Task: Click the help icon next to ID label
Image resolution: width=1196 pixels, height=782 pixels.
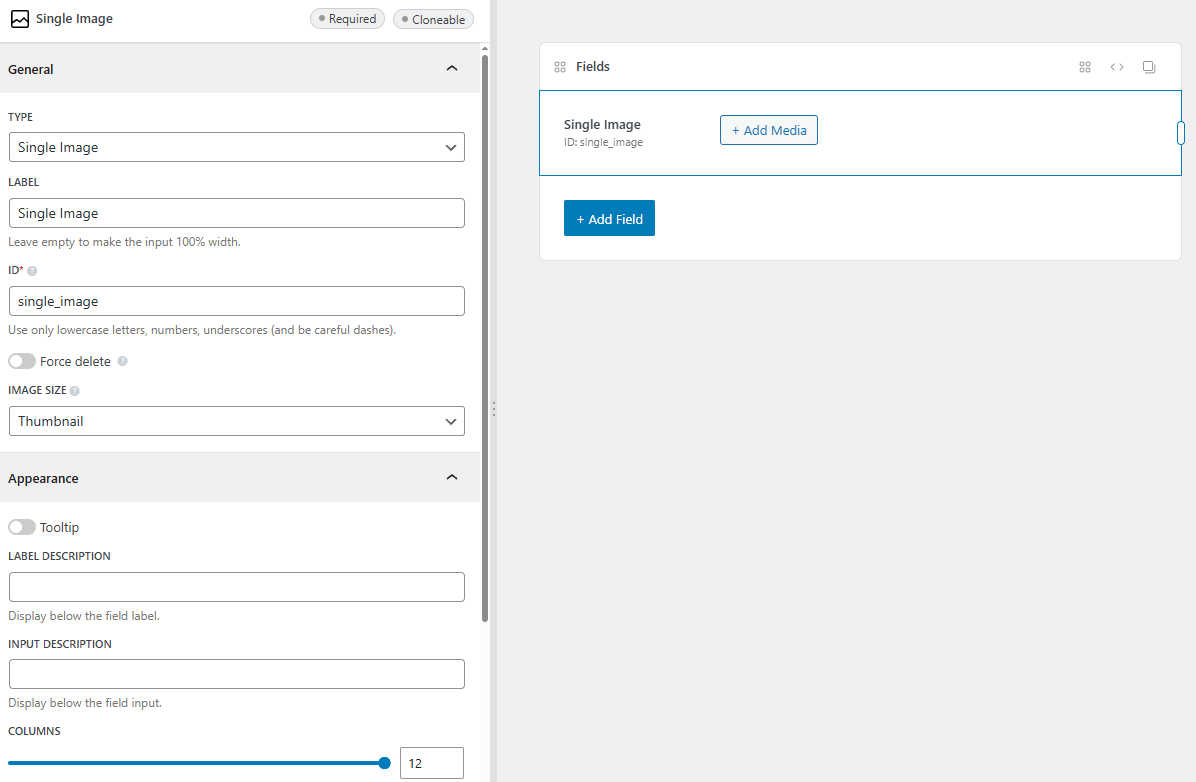Action: (32, 271)
